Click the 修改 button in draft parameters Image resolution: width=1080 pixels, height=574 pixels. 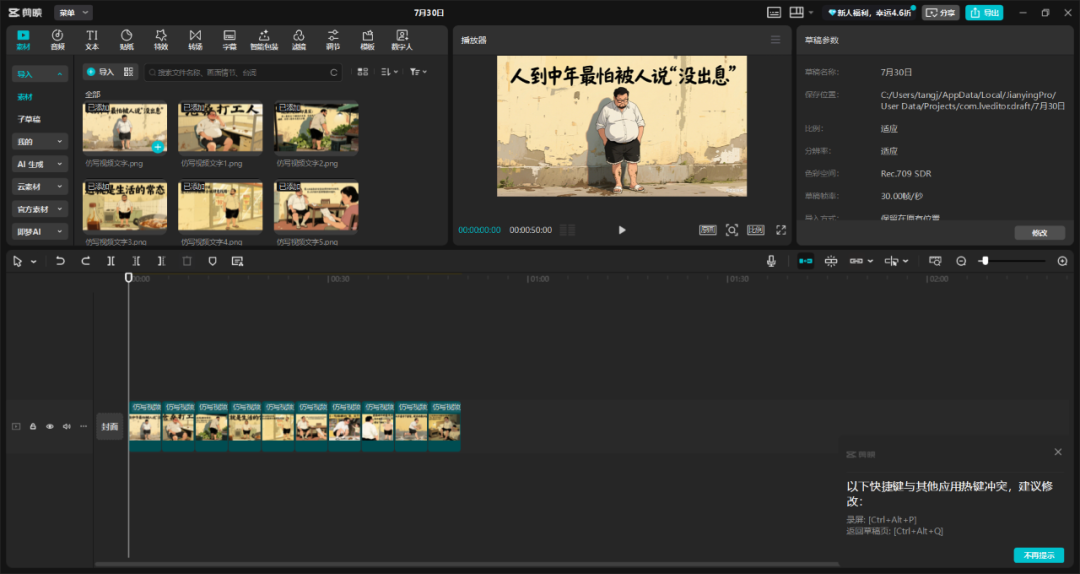(x=1039, y=233)
